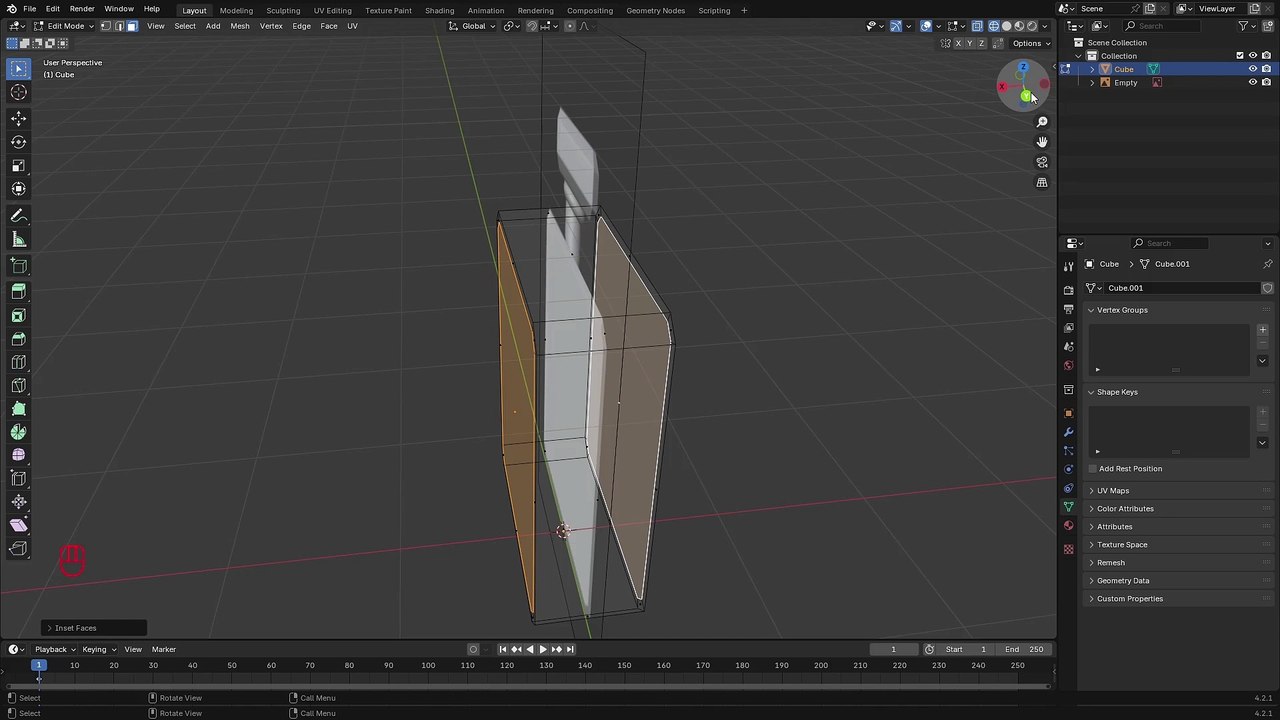
Task: Select the Rotate tool
Action: pyautogui.click(x=18, y=142)
